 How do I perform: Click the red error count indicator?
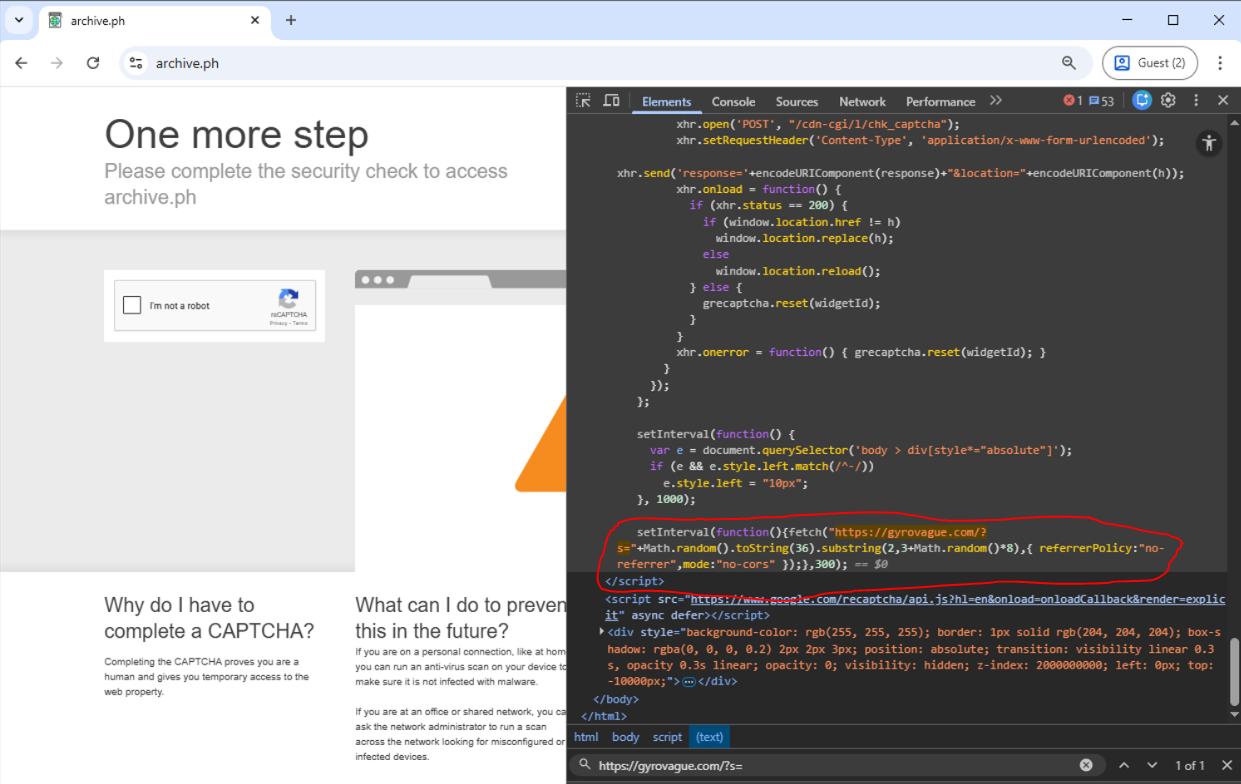pos(1072,101)
